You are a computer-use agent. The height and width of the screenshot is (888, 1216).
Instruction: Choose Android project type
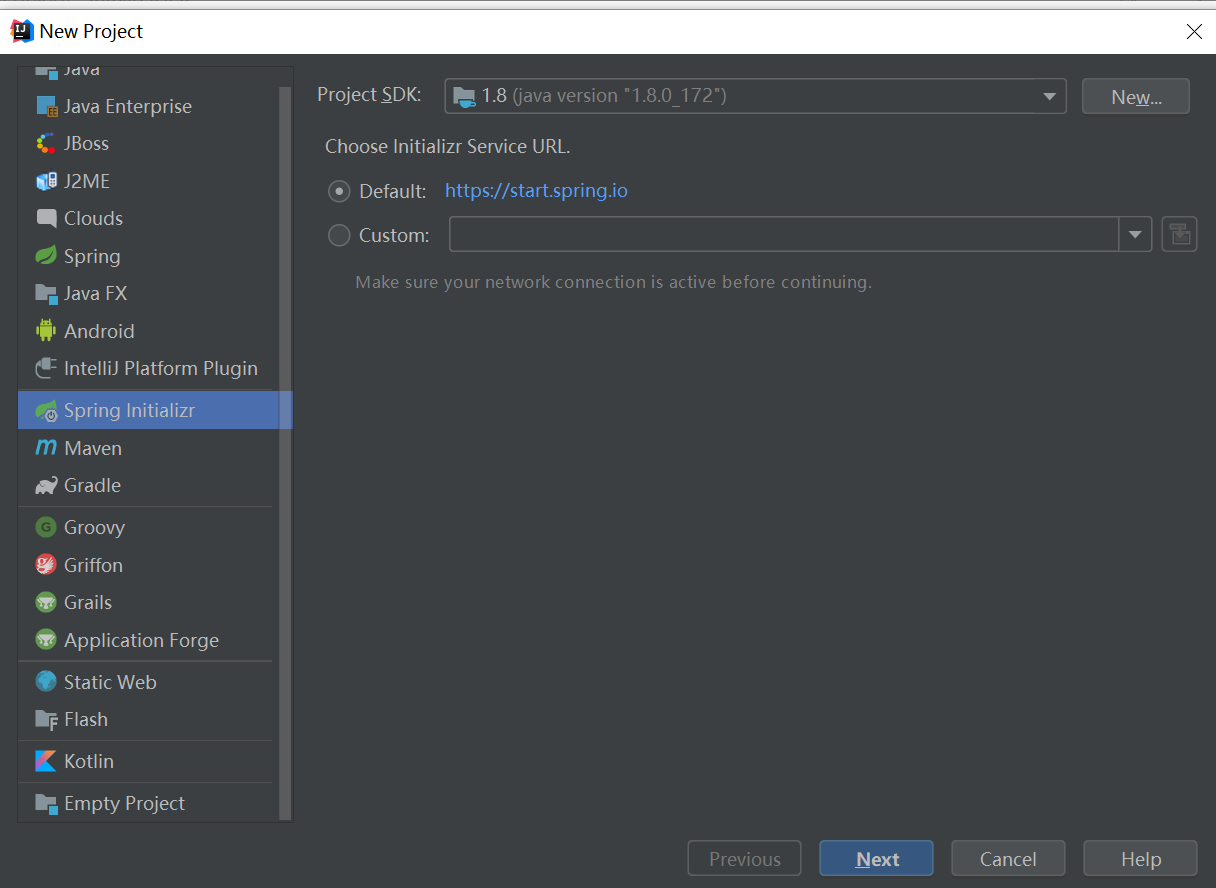tap(146, 331)
